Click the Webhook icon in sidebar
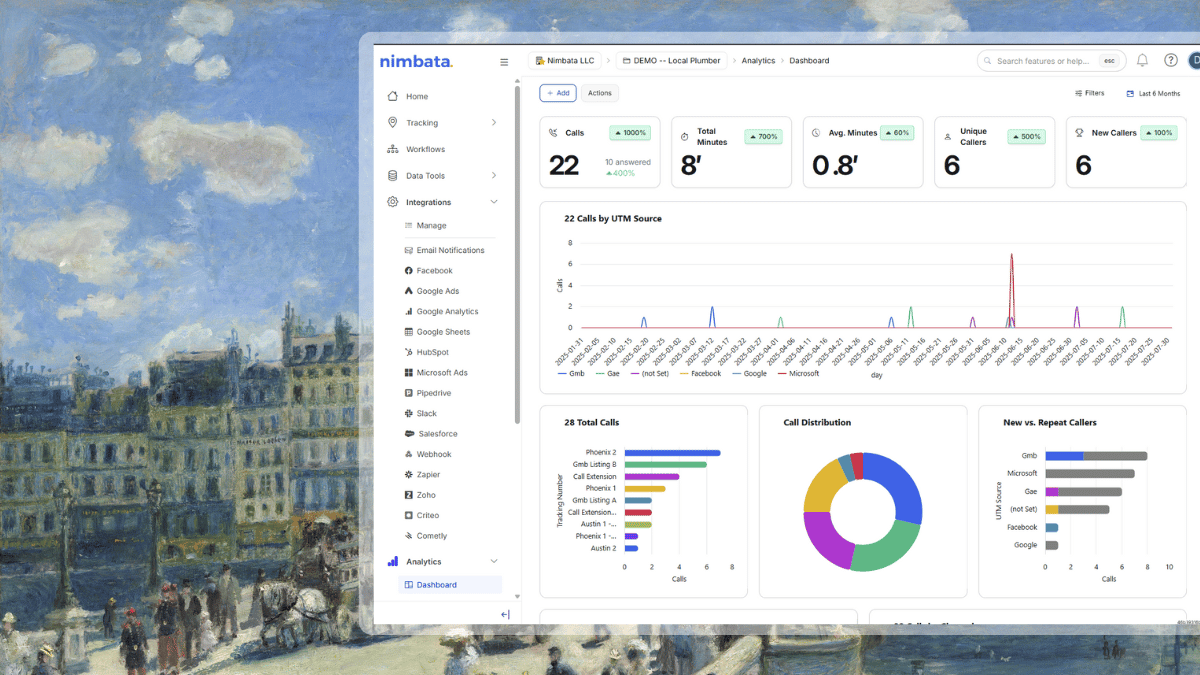This screenshot has width=1200, height=675. click(x=408, y=454)
